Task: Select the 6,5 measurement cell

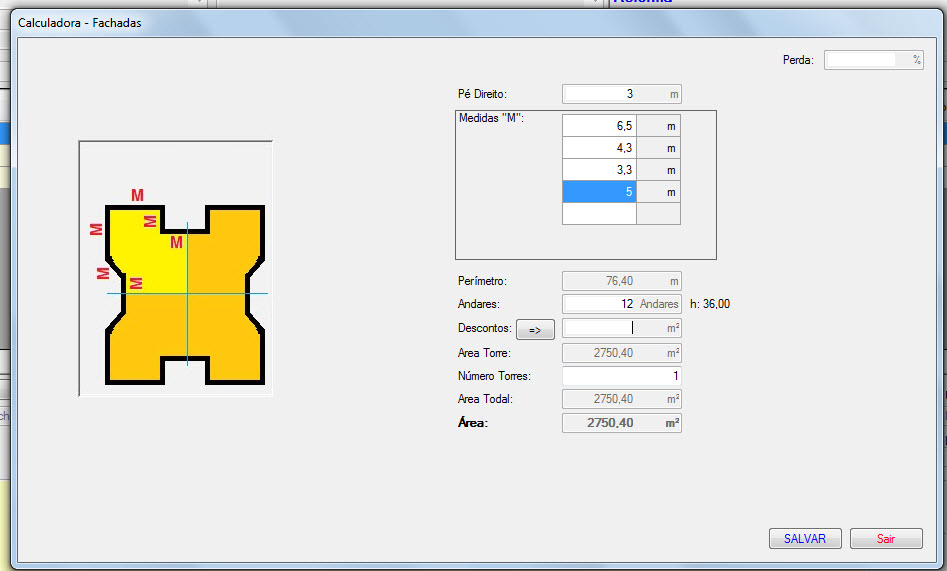Action: [599, 126]
